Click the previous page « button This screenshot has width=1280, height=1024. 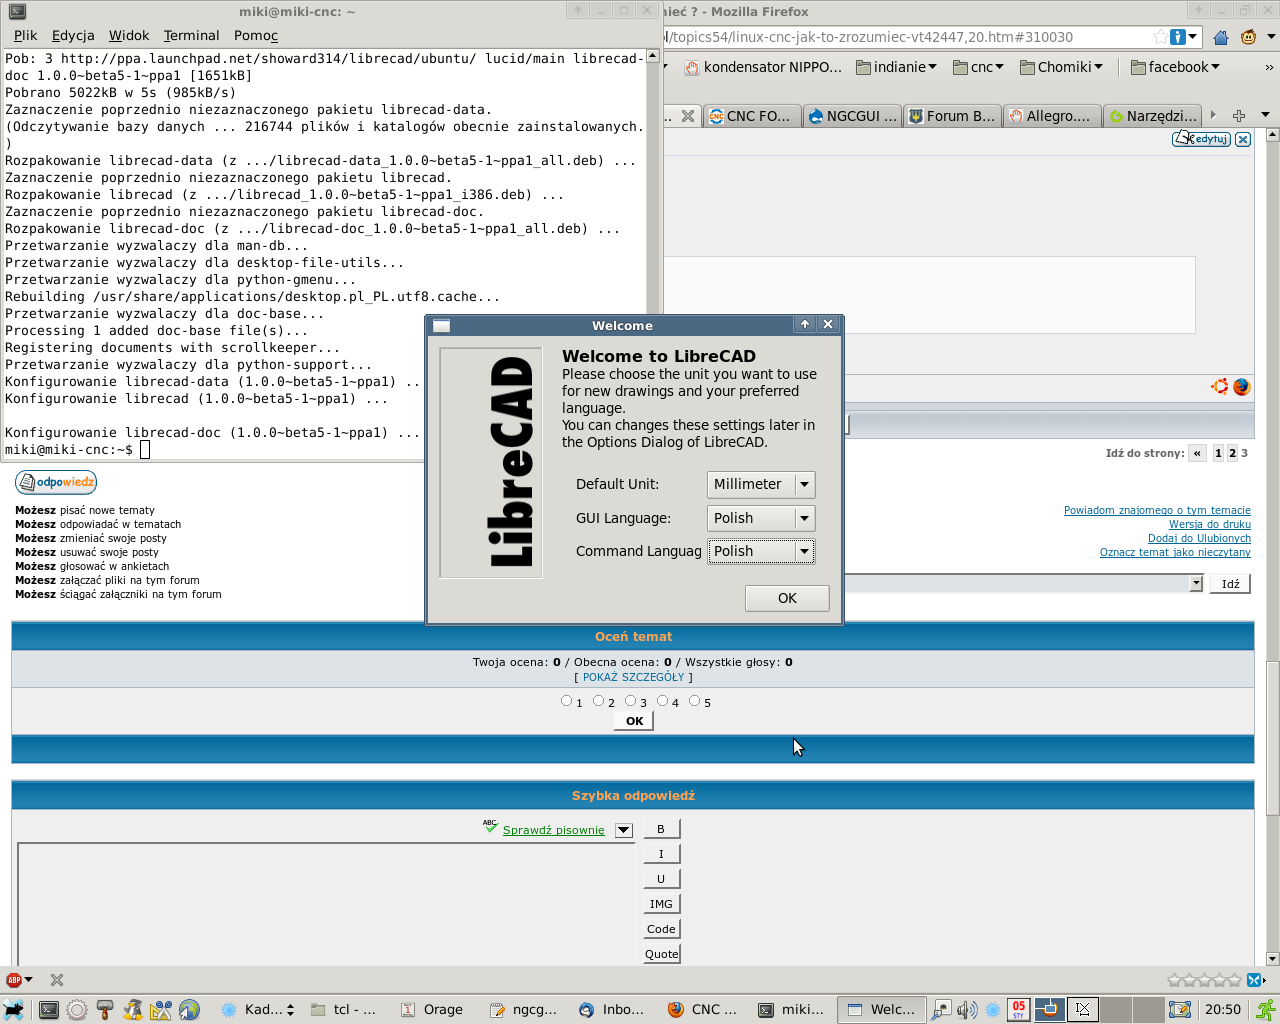[1196, 453]
